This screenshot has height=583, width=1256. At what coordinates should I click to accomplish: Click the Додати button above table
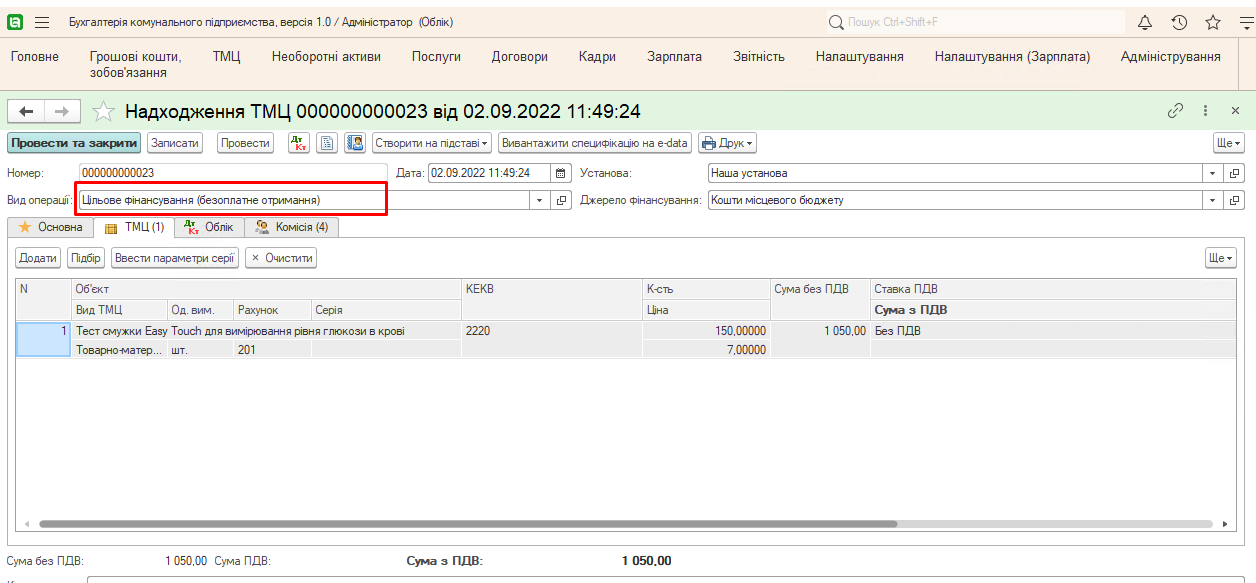[38, 258]
